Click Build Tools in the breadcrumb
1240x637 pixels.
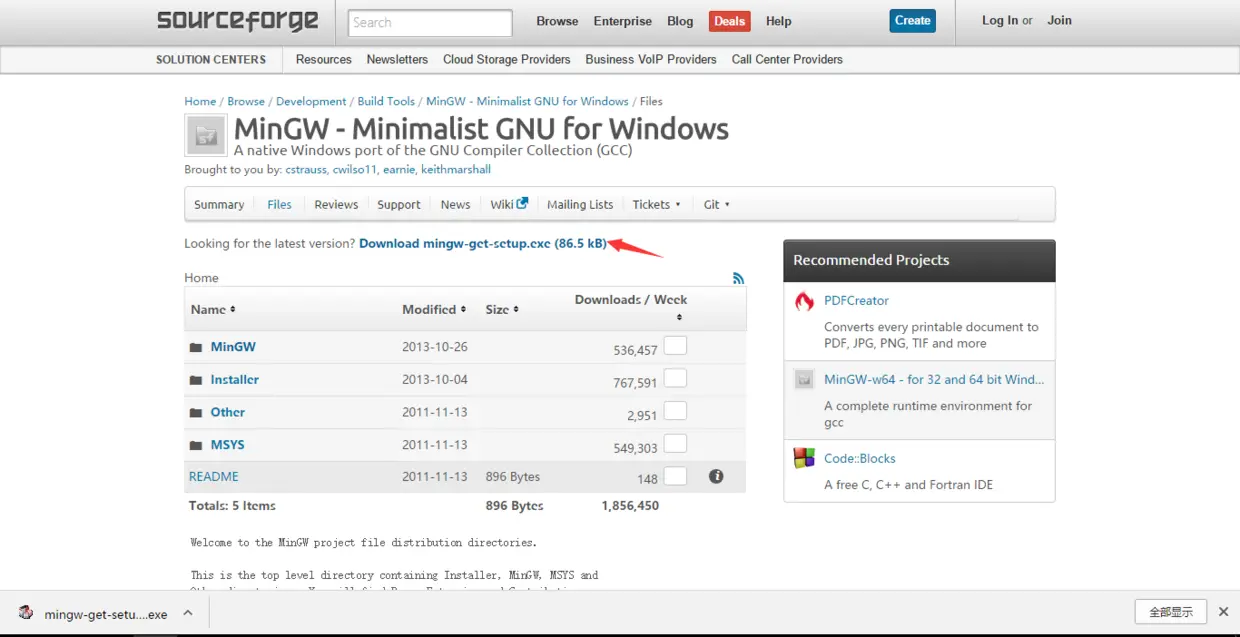[386, 101]
